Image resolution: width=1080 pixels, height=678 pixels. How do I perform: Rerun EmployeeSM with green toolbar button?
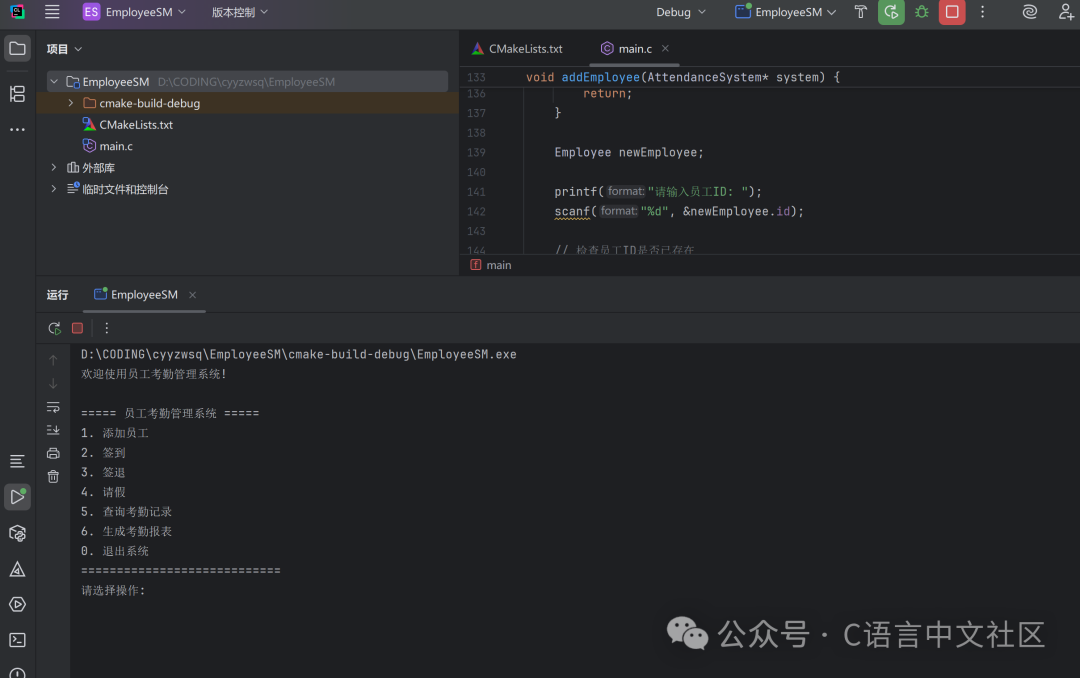(x=891, y=12)
